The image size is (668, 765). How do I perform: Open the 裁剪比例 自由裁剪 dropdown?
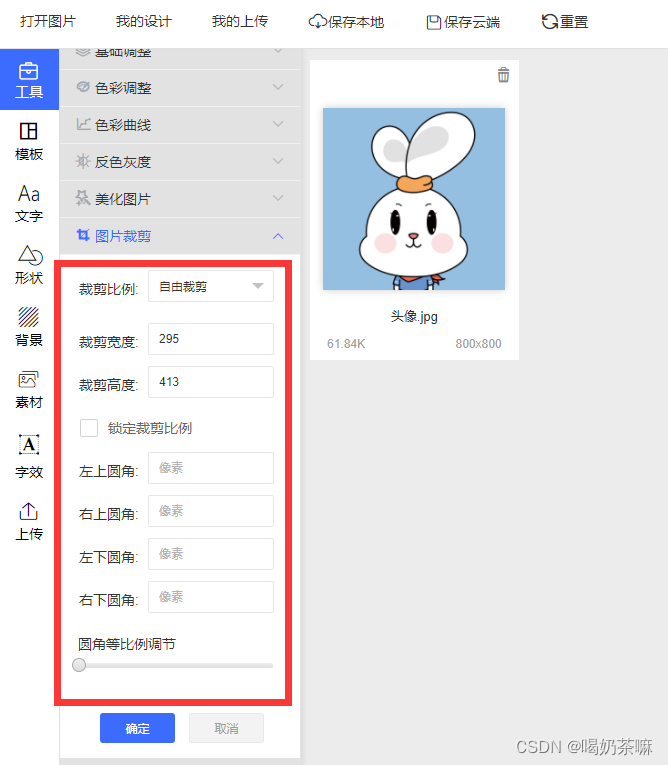click(211, 286)
